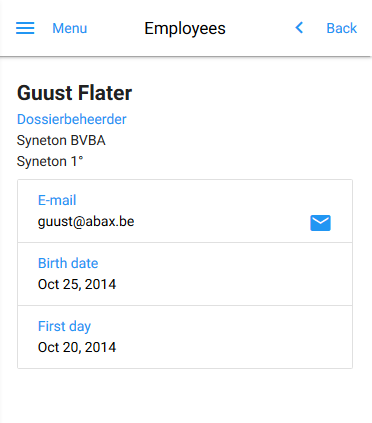
Task: Click the Menu text label
Action: point(70,28)
